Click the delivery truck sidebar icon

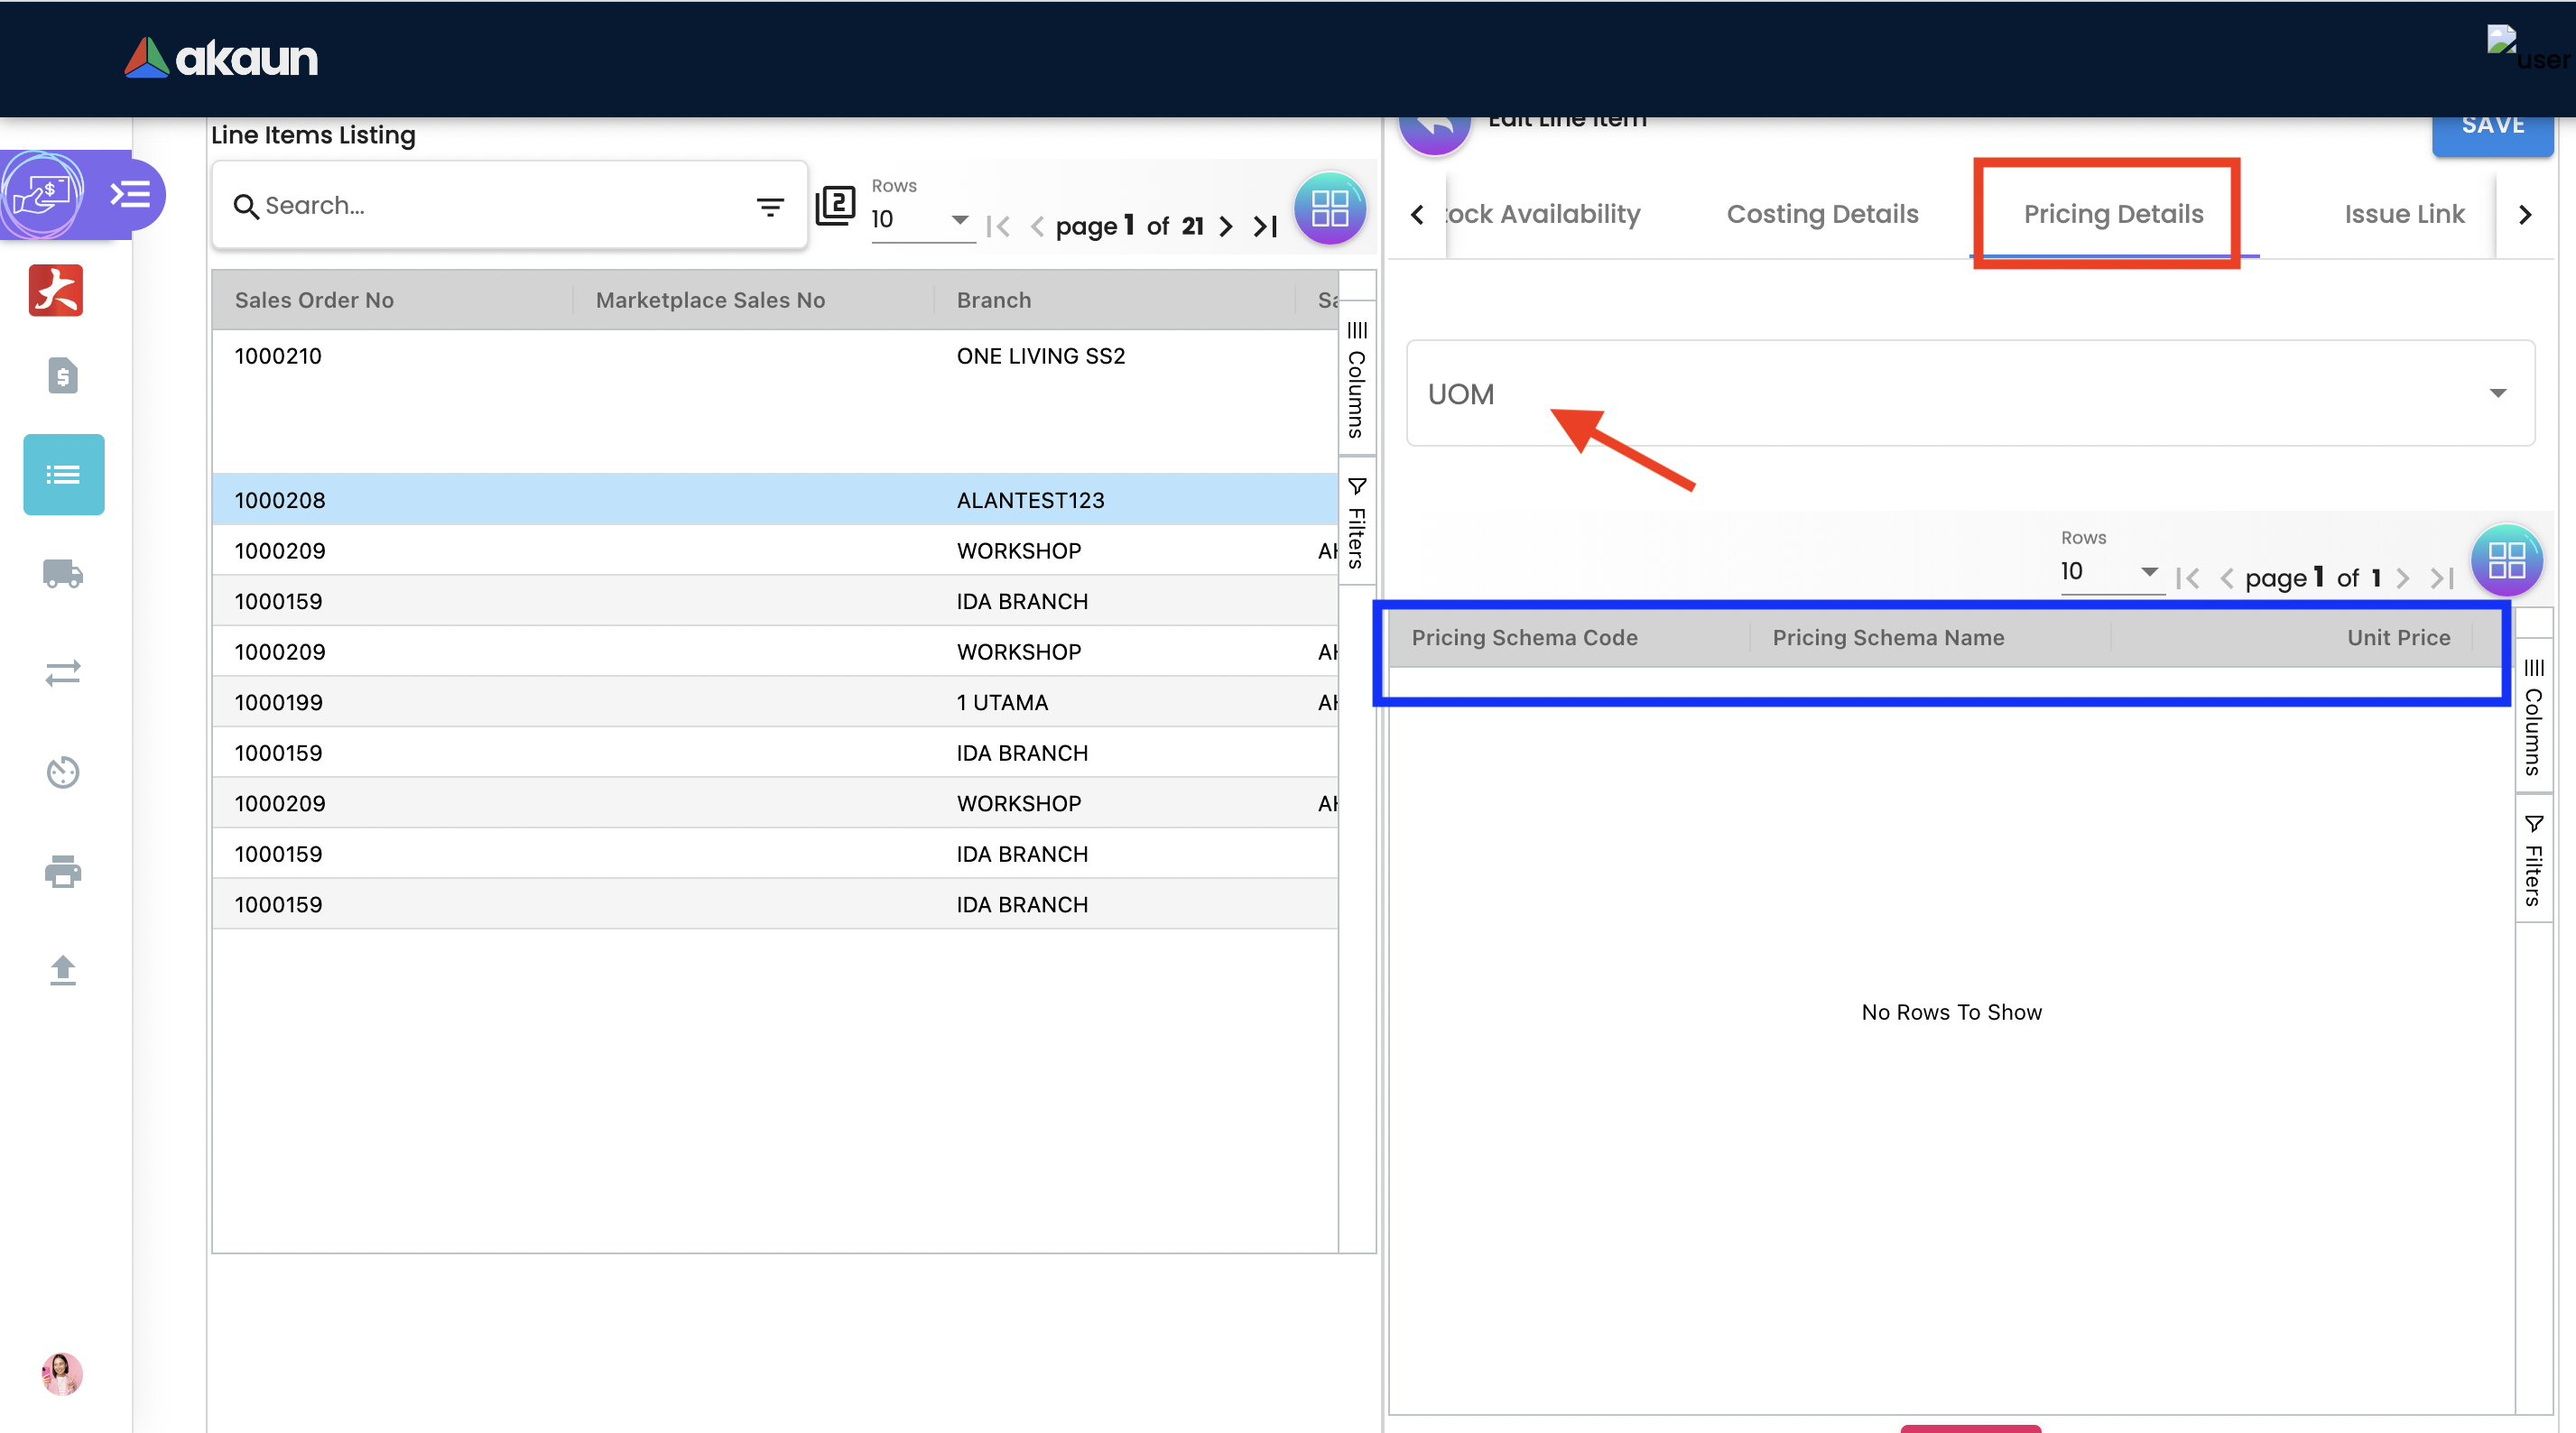[63, 573]
